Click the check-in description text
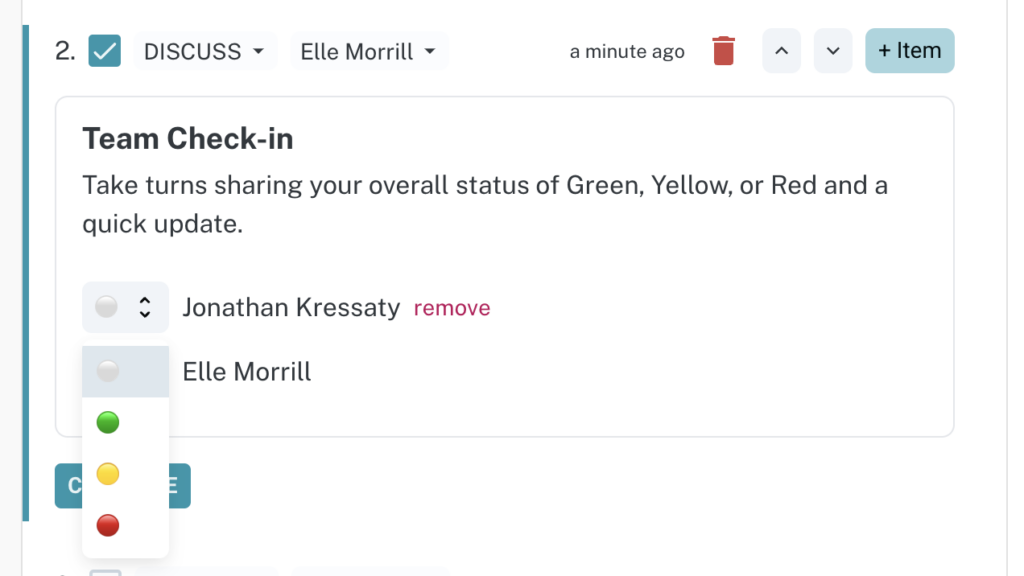The width and height of the screenshot is (1024, 576). click(x=485, y=204)
